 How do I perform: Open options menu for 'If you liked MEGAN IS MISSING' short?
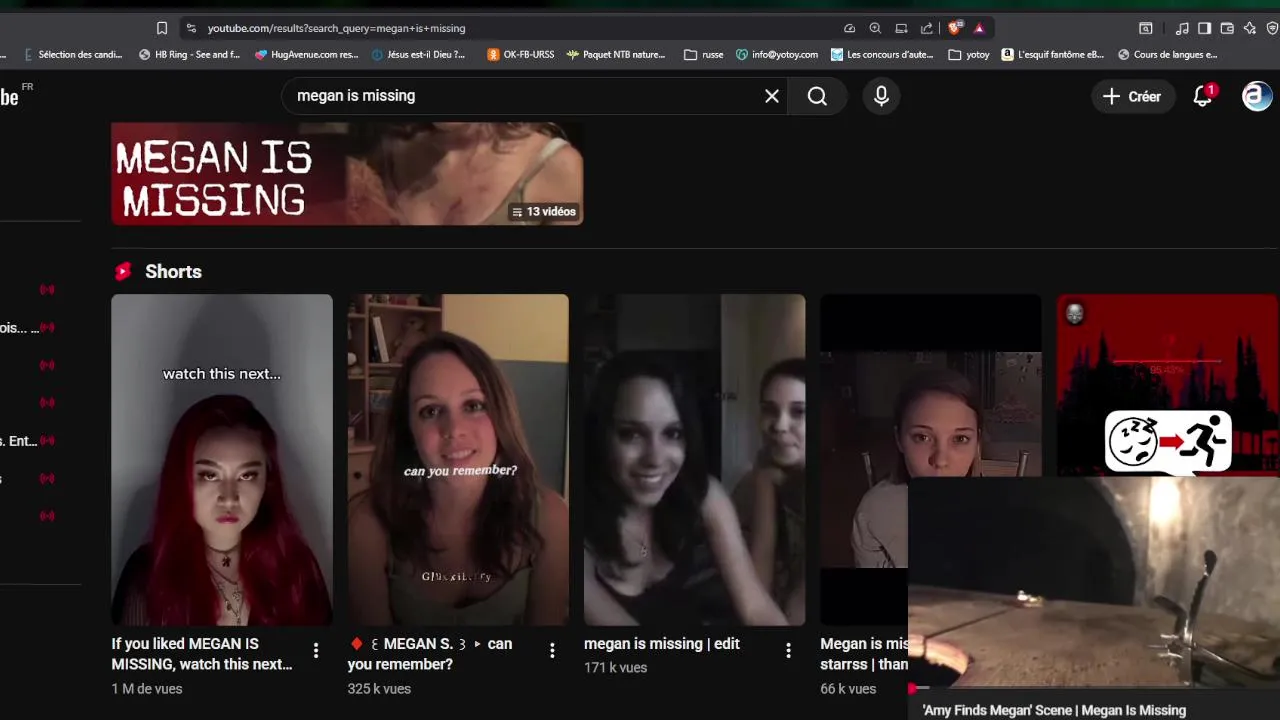316,650
